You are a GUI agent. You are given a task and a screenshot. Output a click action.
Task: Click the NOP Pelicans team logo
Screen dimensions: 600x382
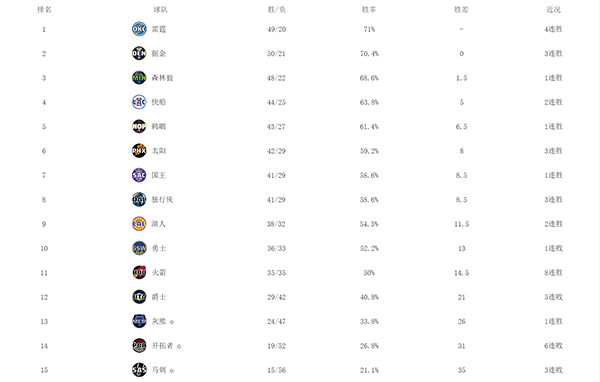click(x=139, y=126)
